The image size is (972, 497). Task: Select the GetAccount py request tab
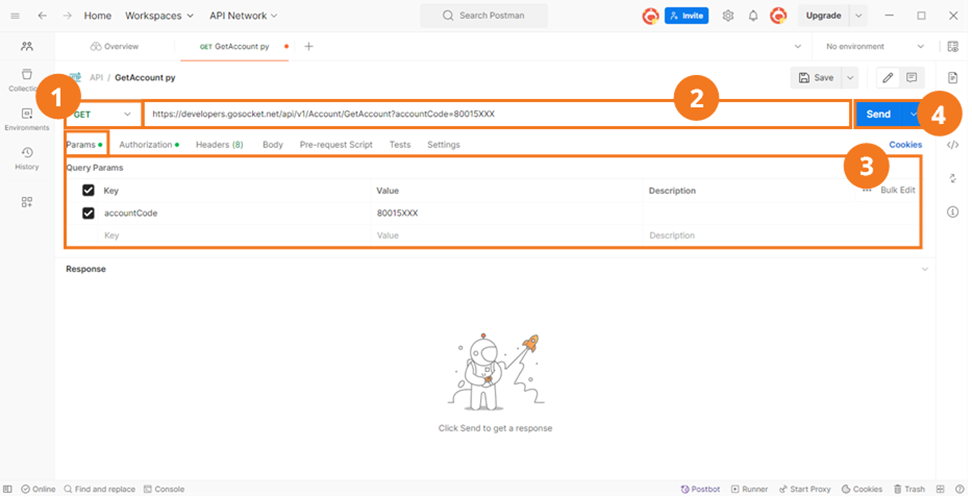pos(234,46)
